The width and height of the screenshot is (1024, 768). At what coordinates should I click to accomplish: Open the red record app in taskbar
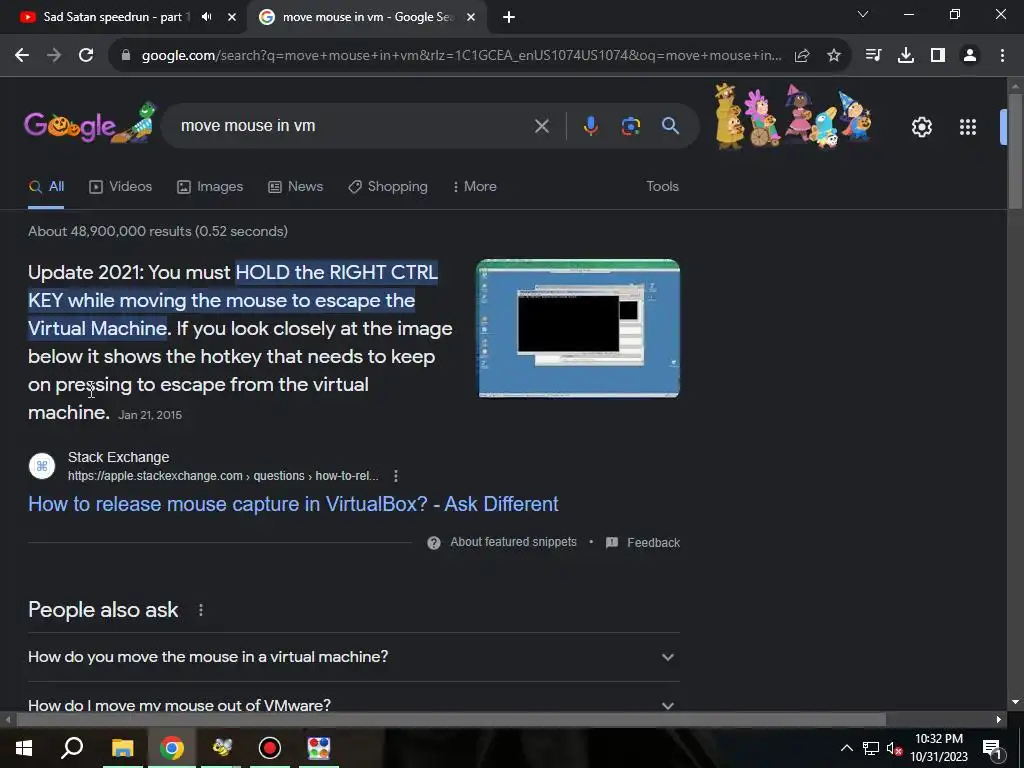pyautogui.click(x=270, y=748)
